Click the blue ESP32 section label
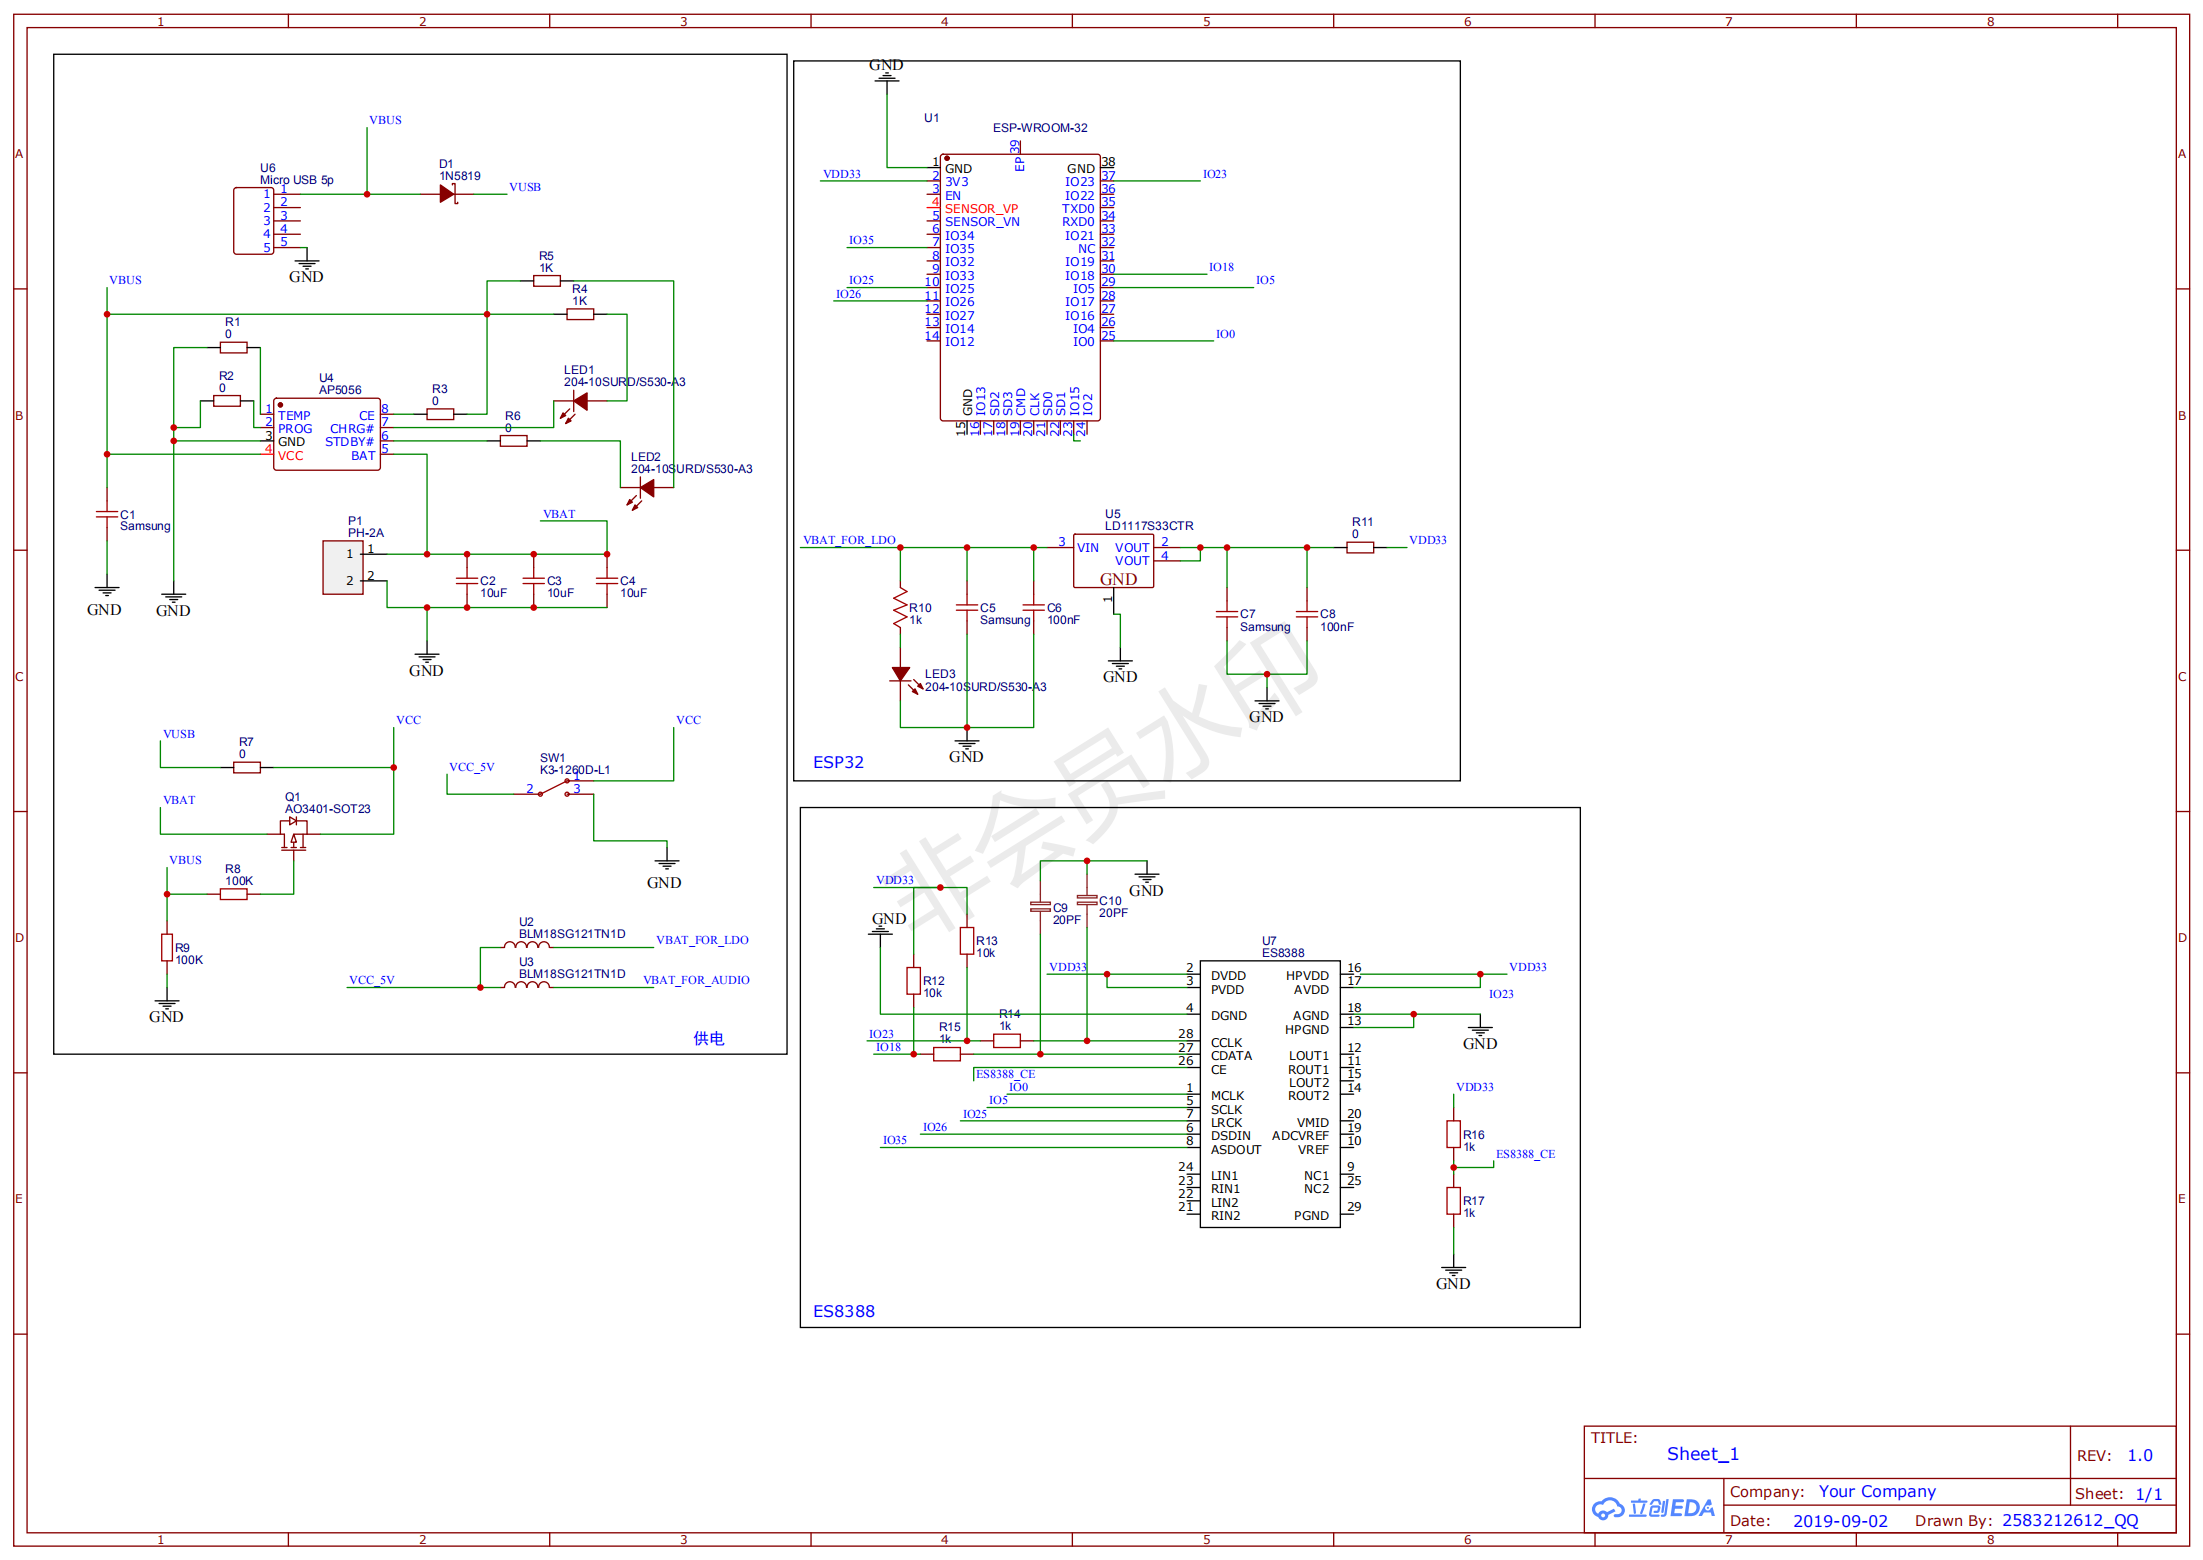 pyautogui.click(x=838, y=762)
